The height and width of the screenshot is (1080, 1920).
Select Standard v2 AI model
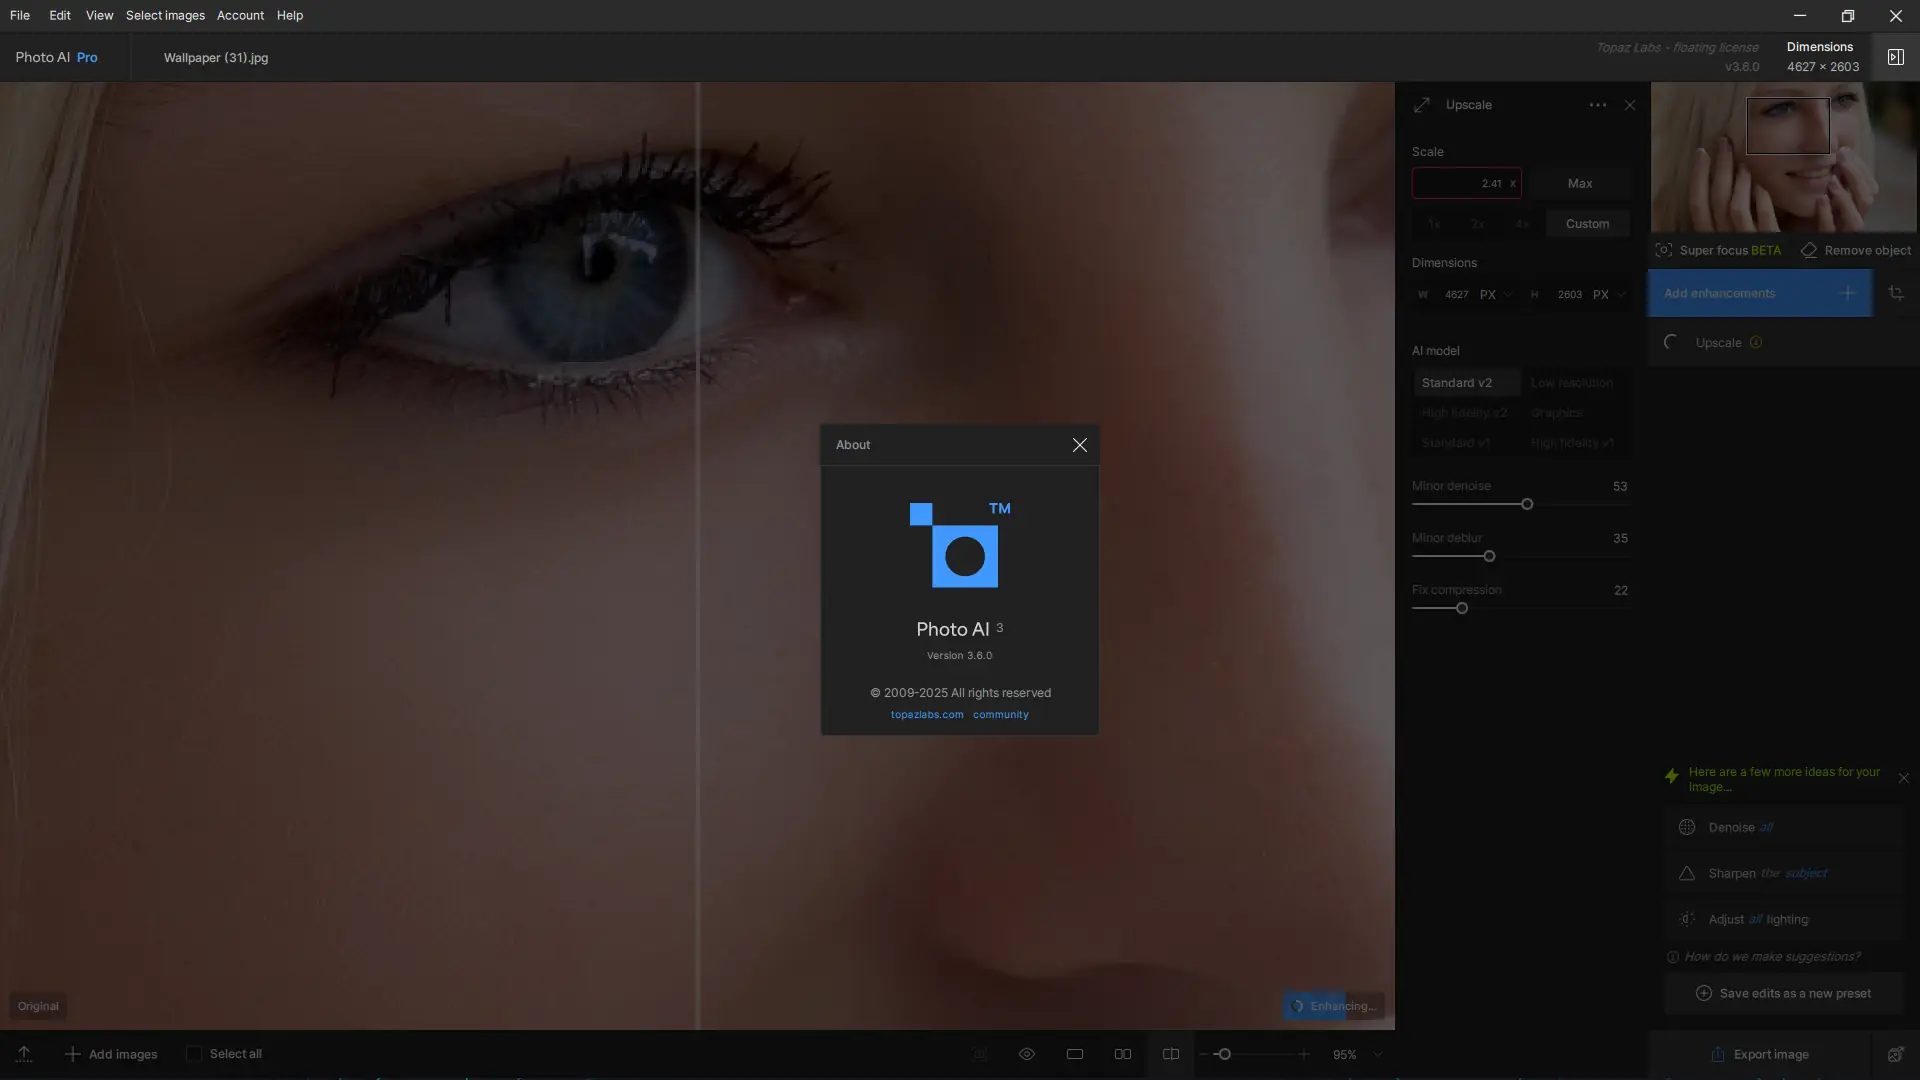click(1457, 383)
